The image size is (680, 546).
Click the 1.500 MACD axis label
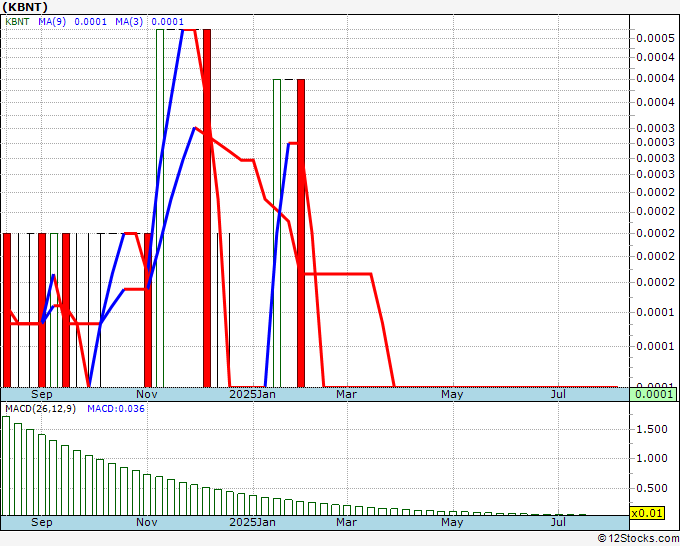(652, 429)
